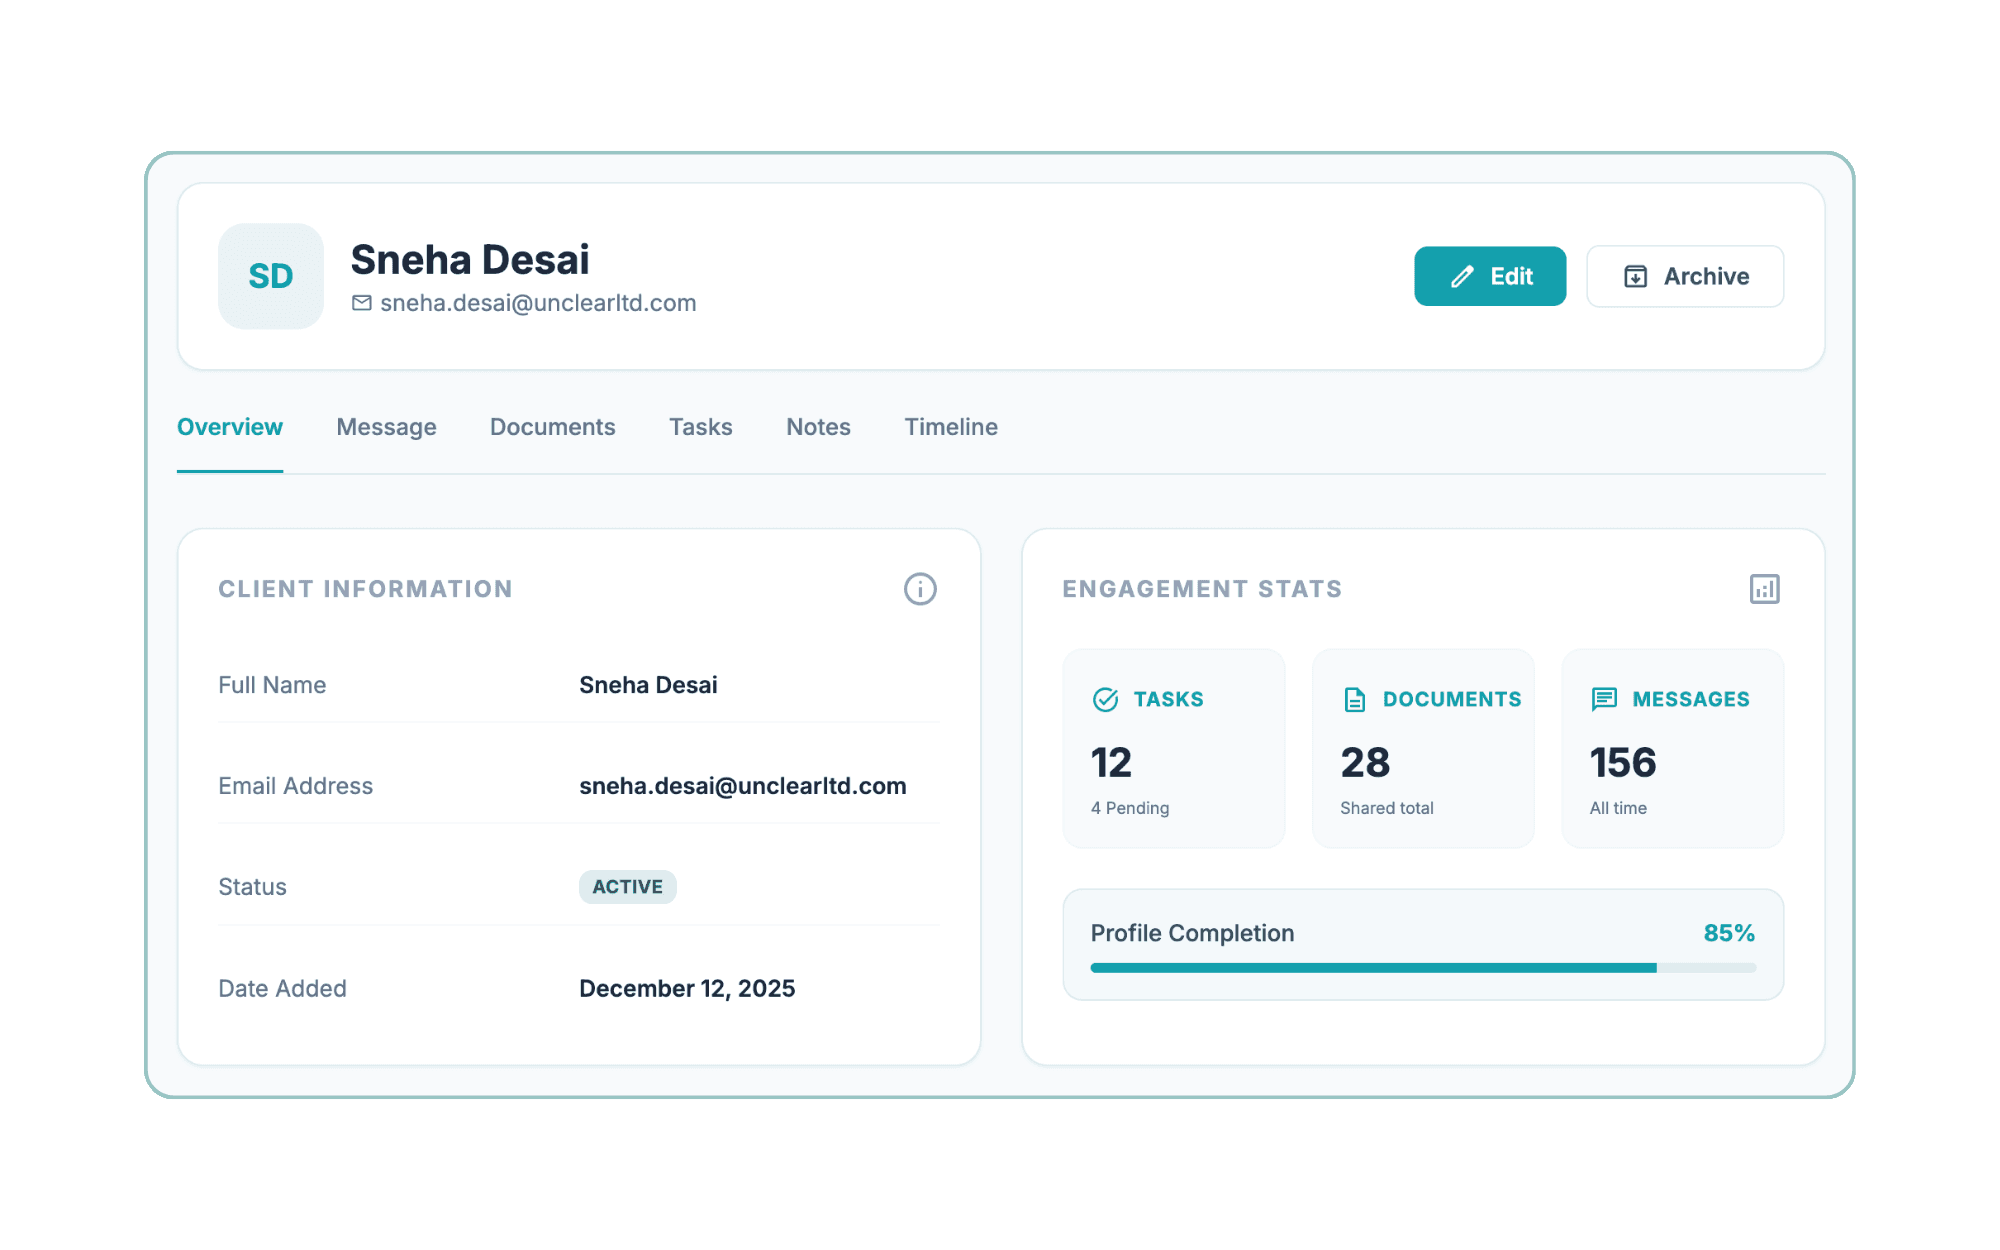Viewport: 2000px width, 1250px height.
Task: Go to the Documents tab
Action: tap(552, 427)
